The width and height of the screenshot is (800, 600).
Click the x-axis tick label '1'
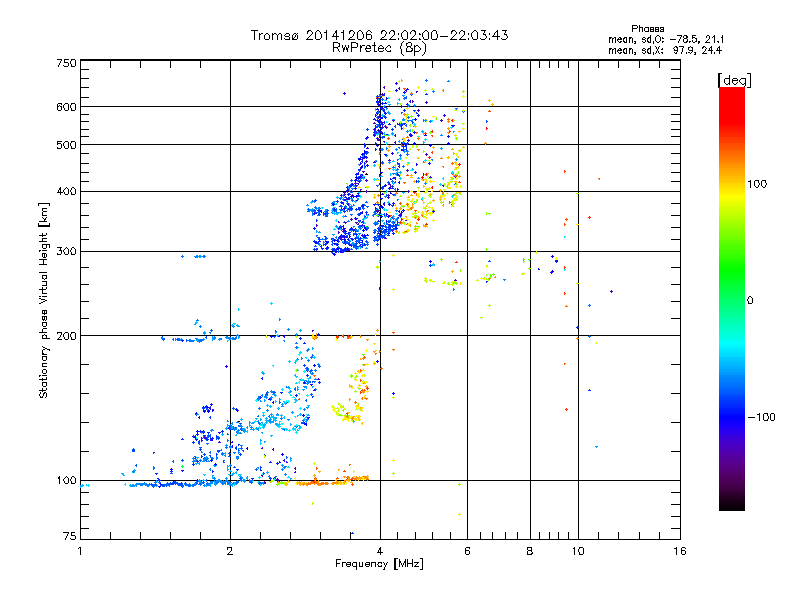click(x=80, y=552)
